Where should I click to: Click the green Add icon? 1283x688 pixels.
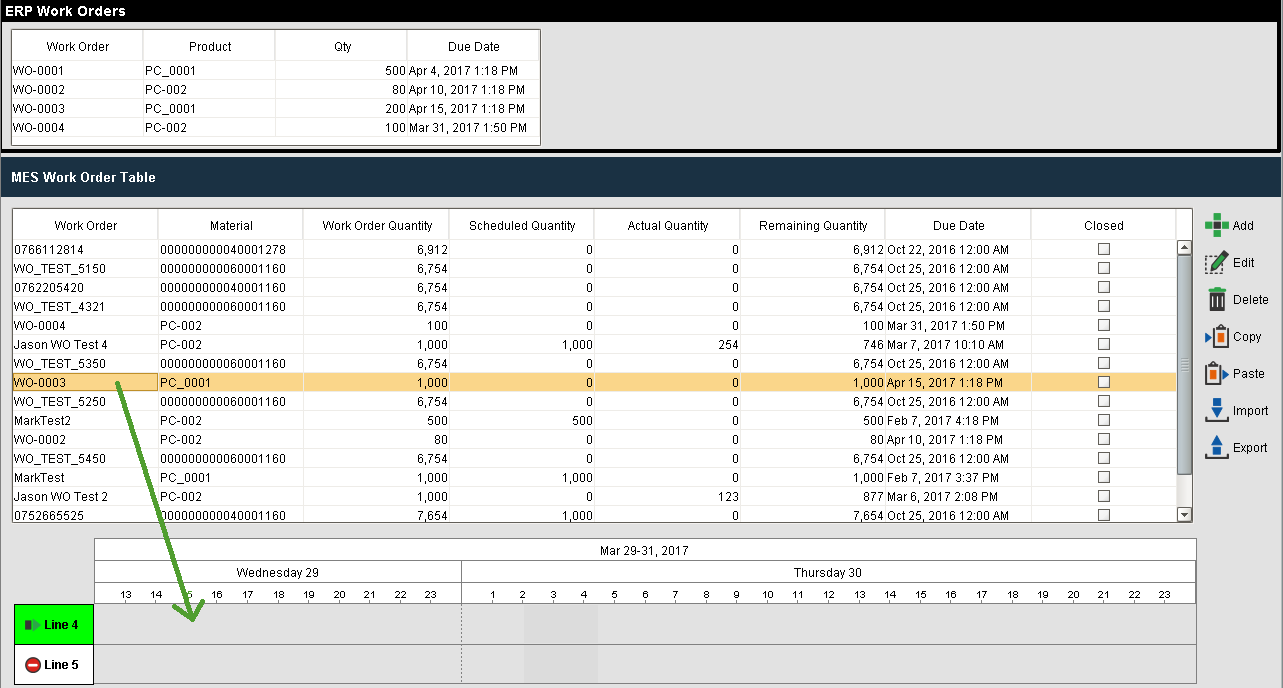1216,225
